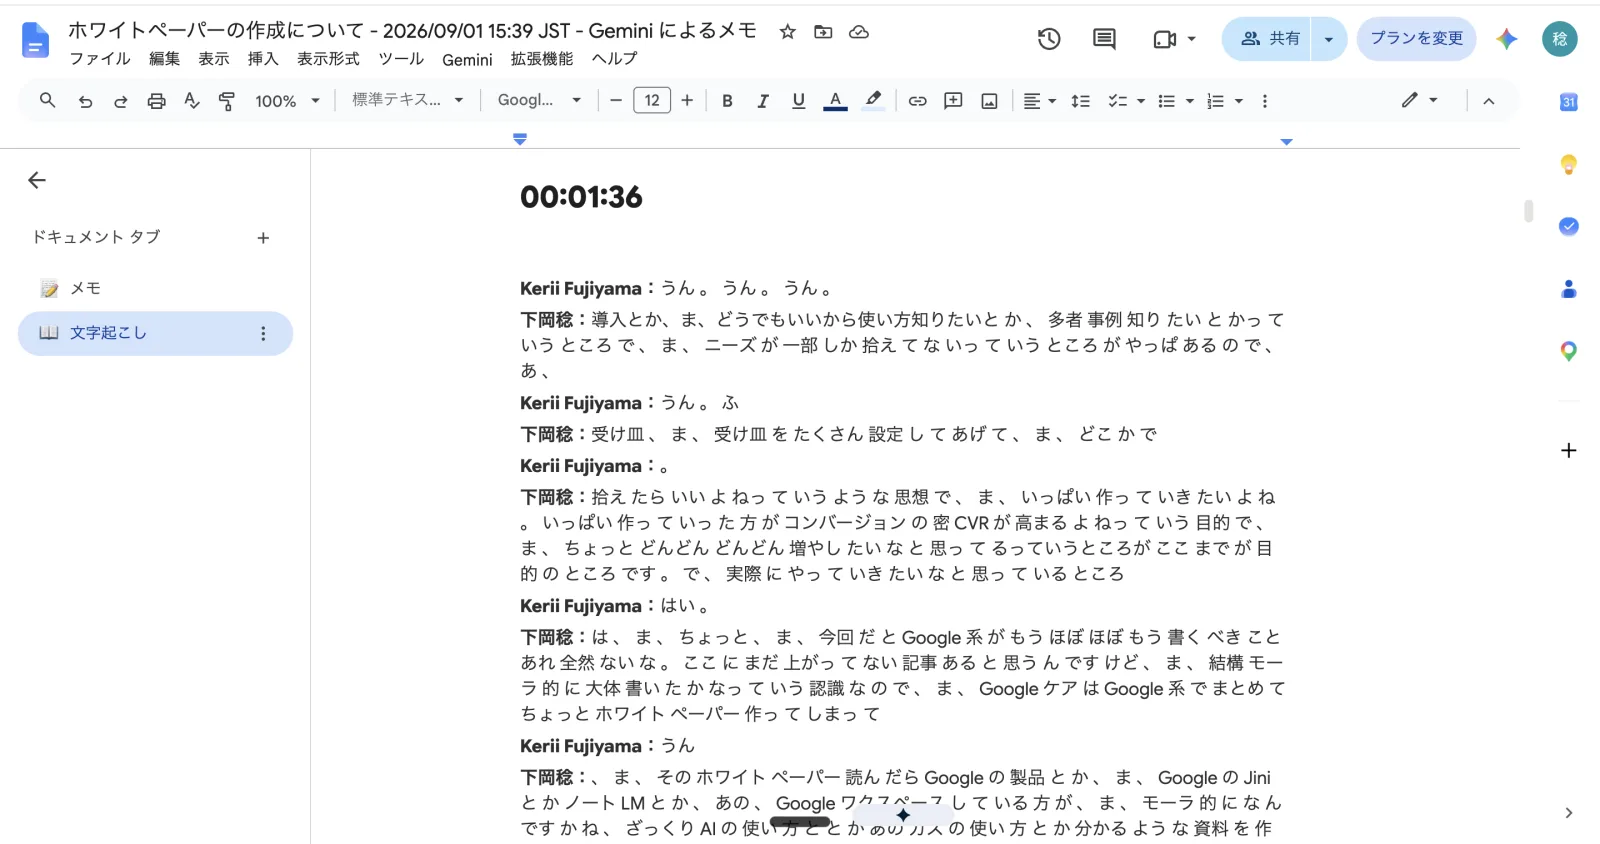Click the vertical scrollbar thumb

point(1529,211)
